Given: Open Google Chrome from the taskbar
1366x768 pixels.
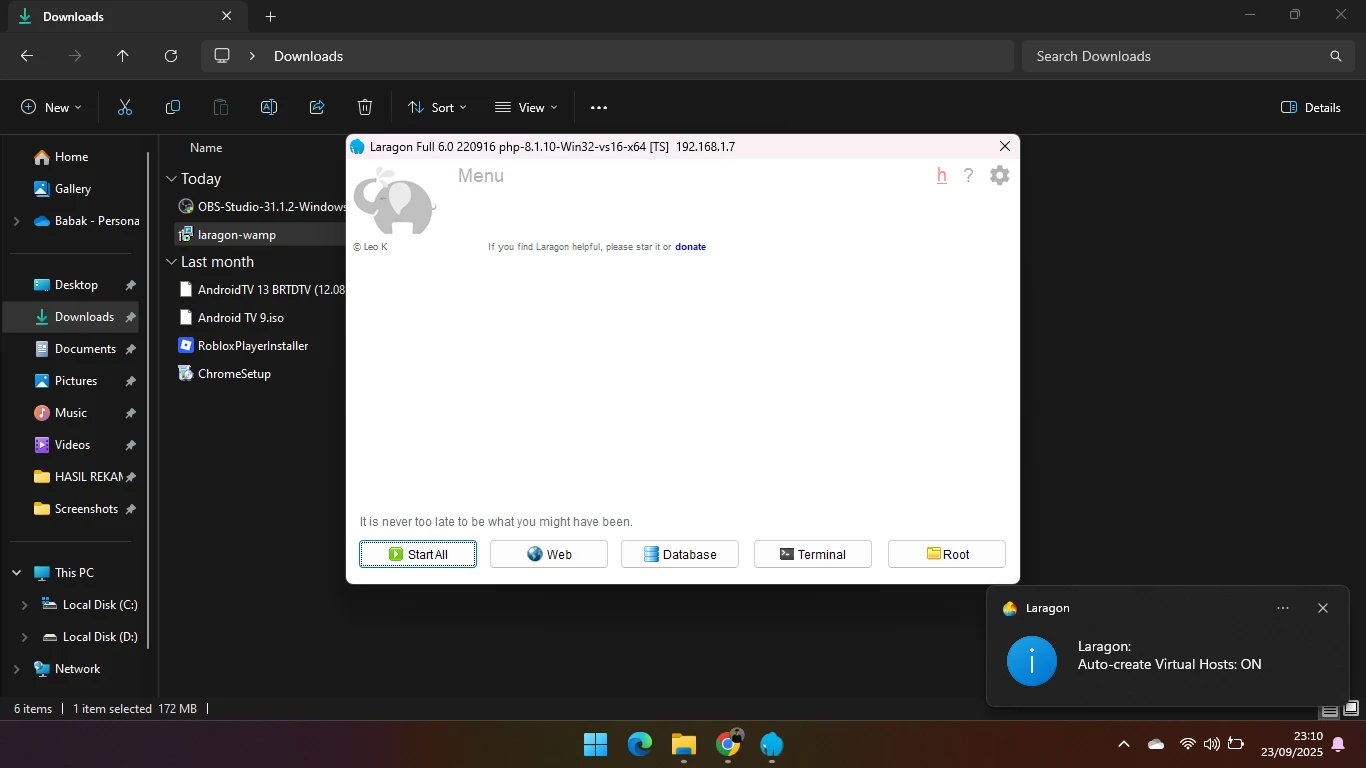Looking at the screenshot, I should (x=728, y=744).
